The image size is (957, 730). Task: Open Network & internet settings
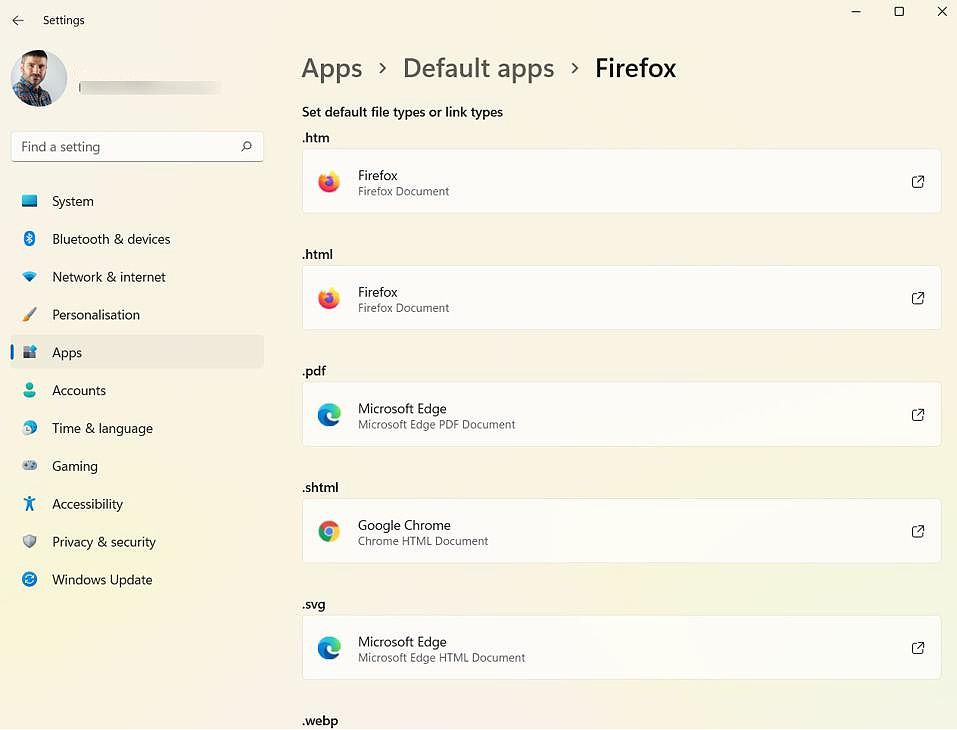pyautogui.click(x=137, y=277)
